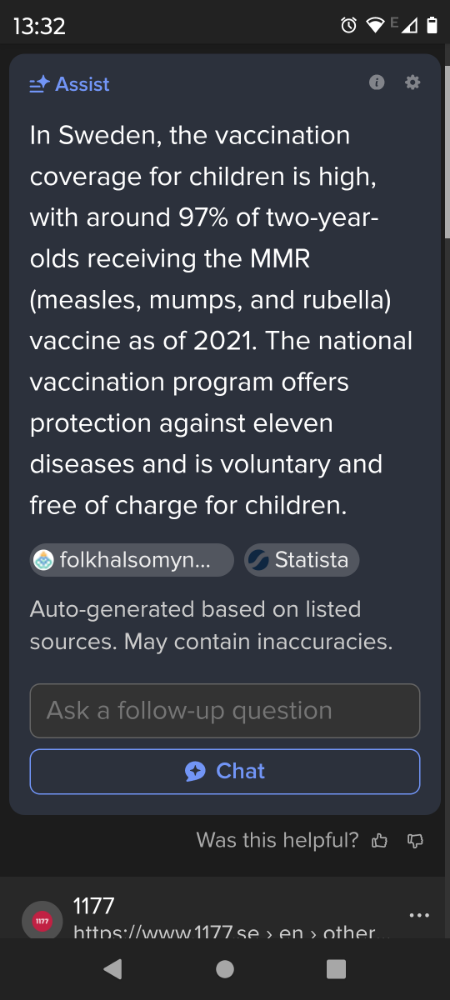Tap Android back navigation button

(x=113, y=969)
